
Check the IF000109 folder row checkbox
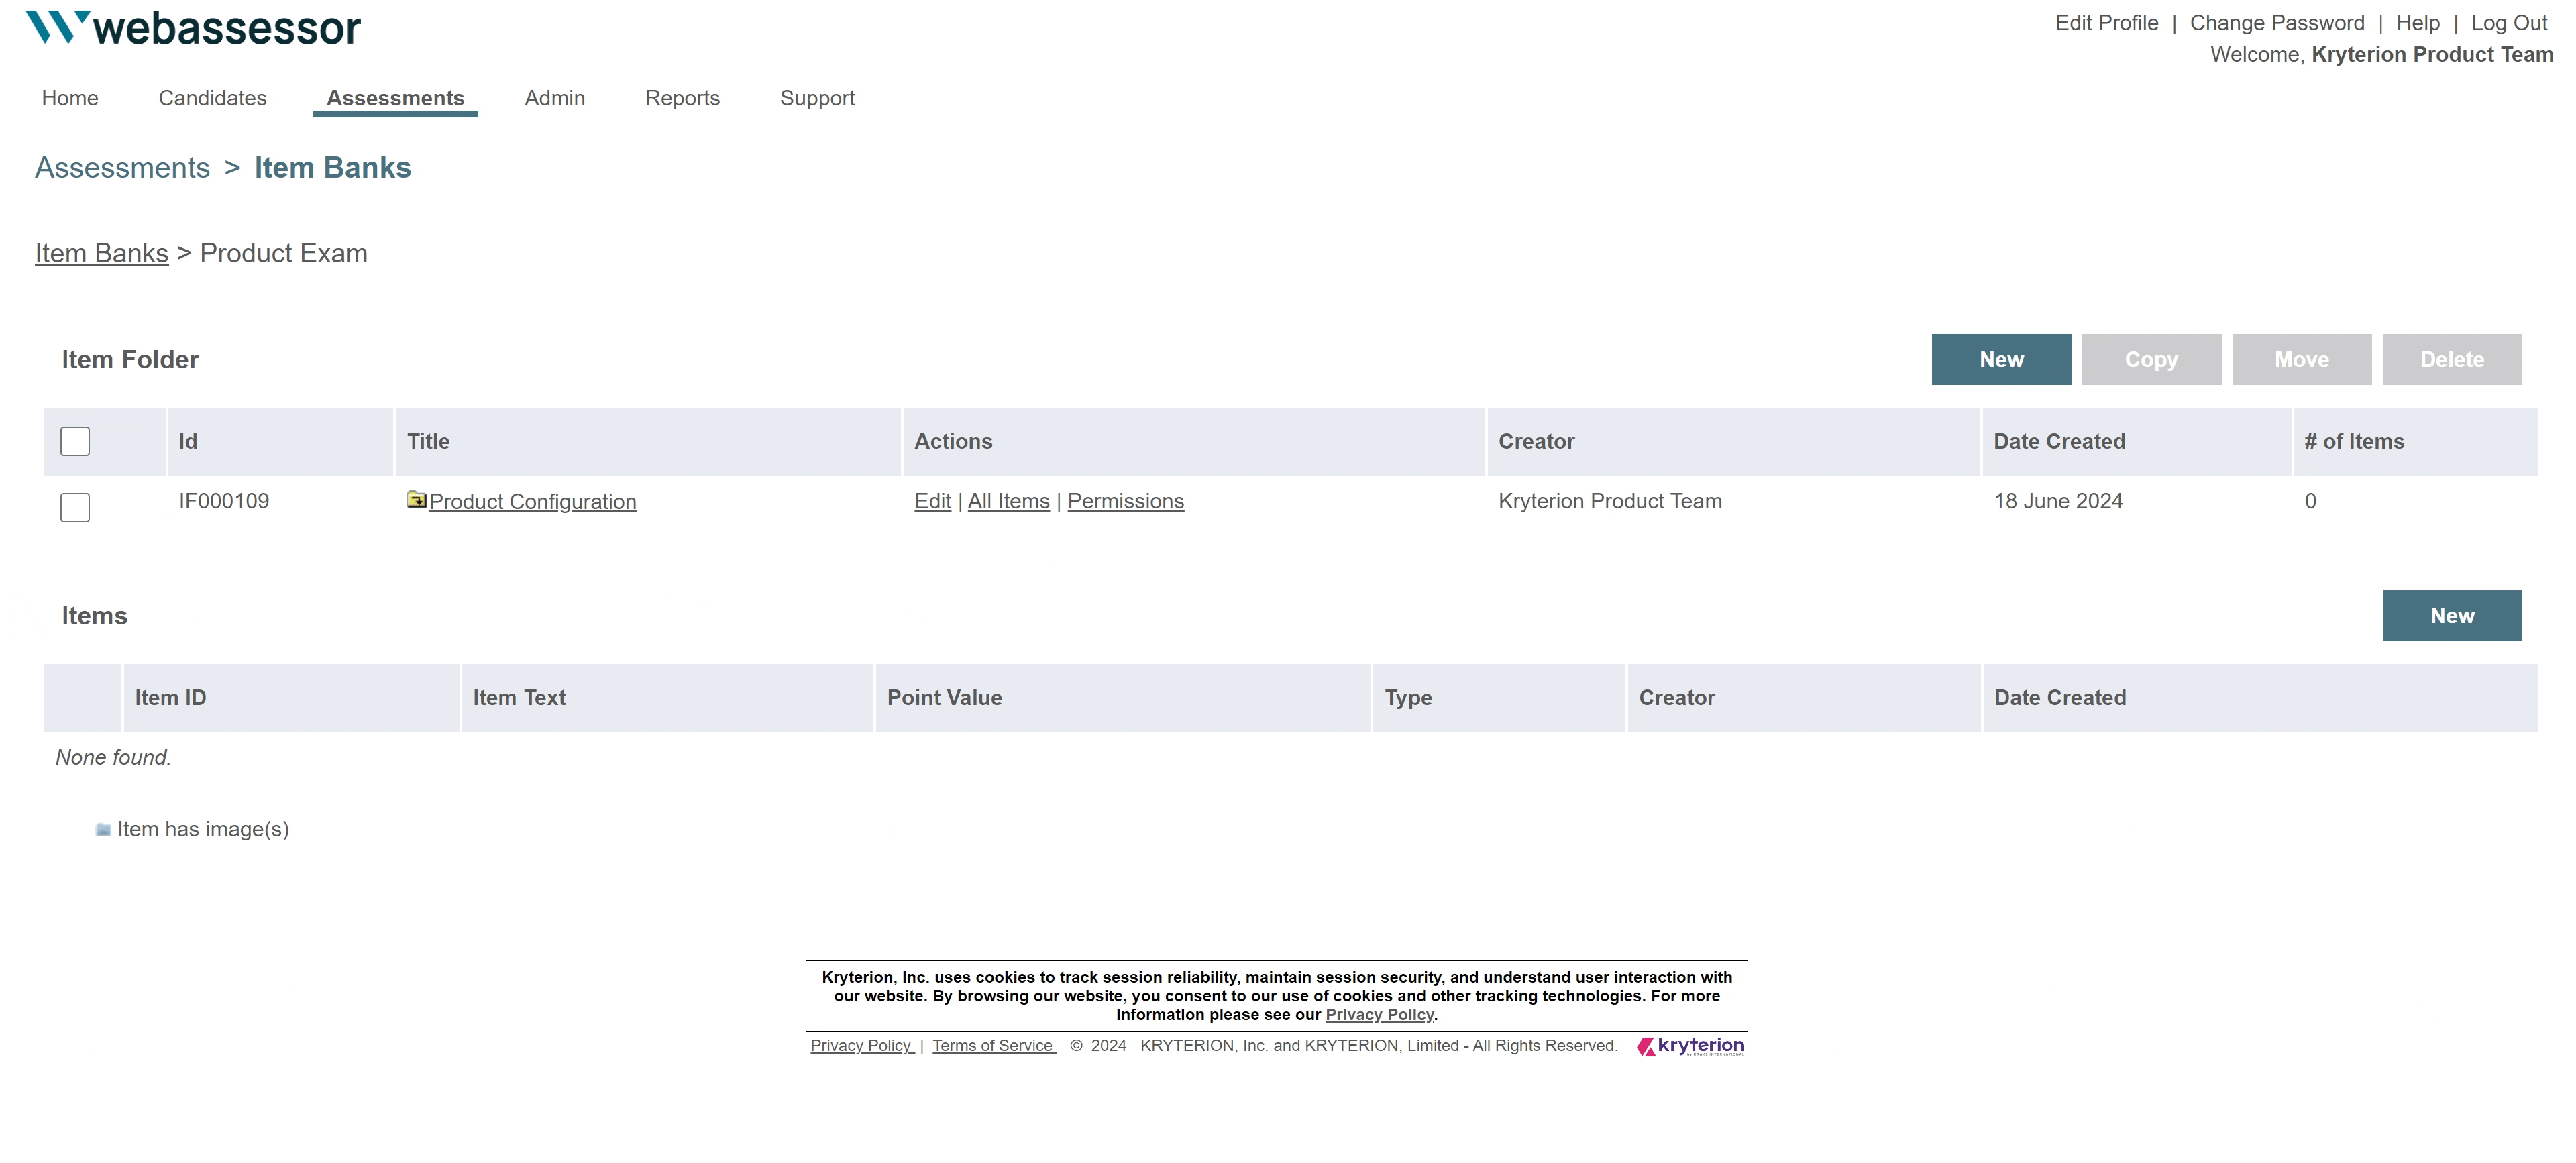[x=75, y=507]
